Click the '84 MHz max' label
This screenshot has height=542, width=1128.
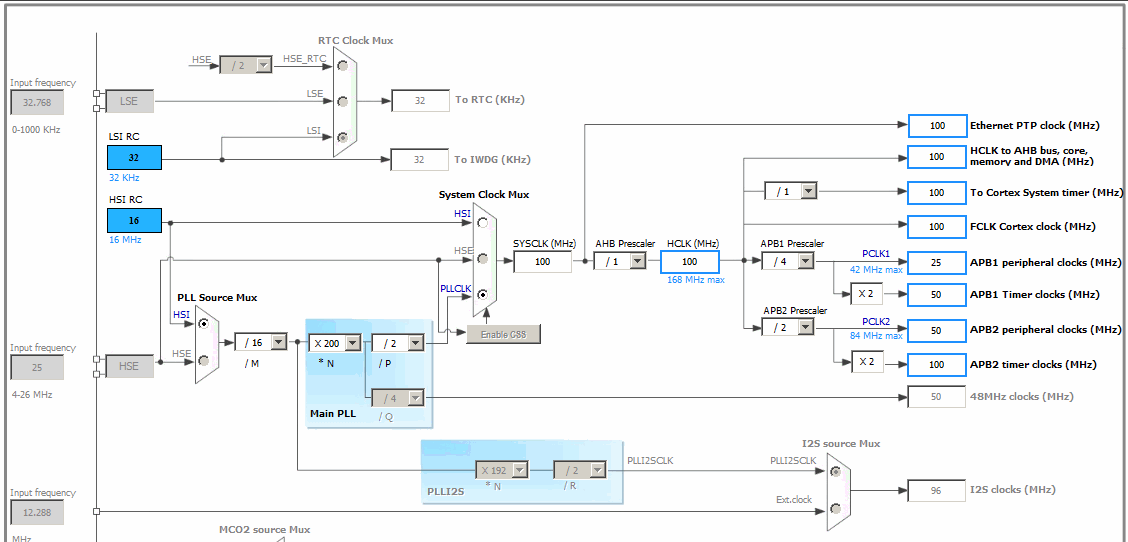875,335
